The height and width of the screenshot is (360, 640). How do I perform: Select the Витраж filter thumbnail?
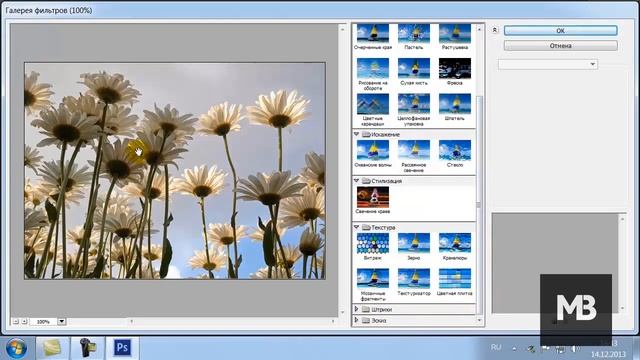(373, 244)
